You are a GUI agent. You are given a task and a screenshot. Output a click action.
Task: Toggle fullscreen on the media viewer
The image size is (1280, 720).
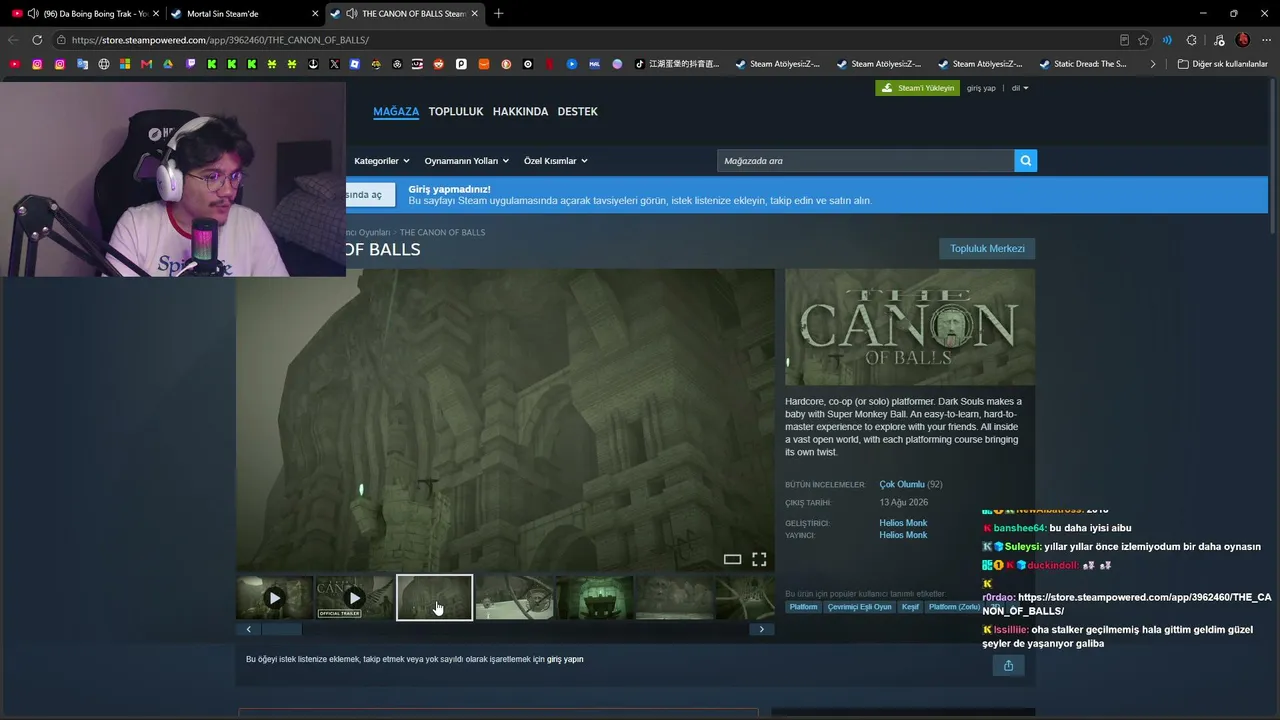click(x=759, y=560)
